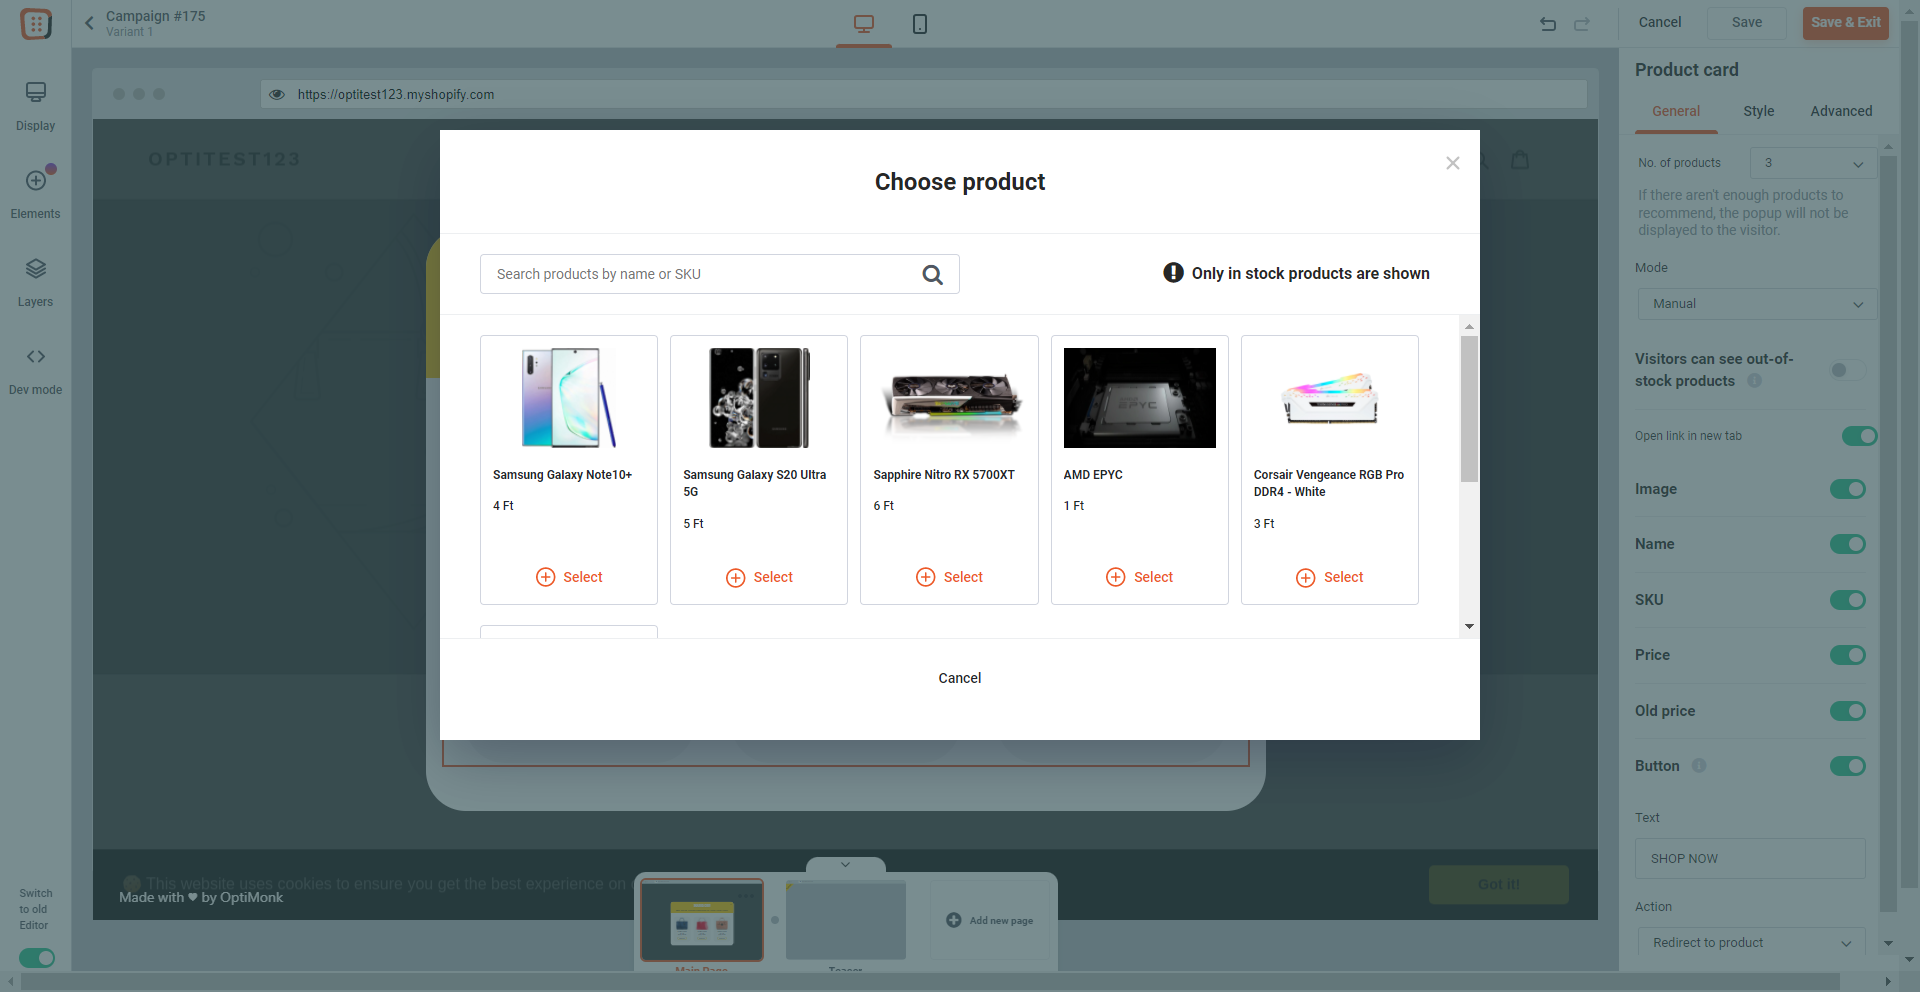Viewport: 1920px width, 992px height.
Task: Click info icon next to Button label
Action: pyautogui.click(x=1699, y=766)
